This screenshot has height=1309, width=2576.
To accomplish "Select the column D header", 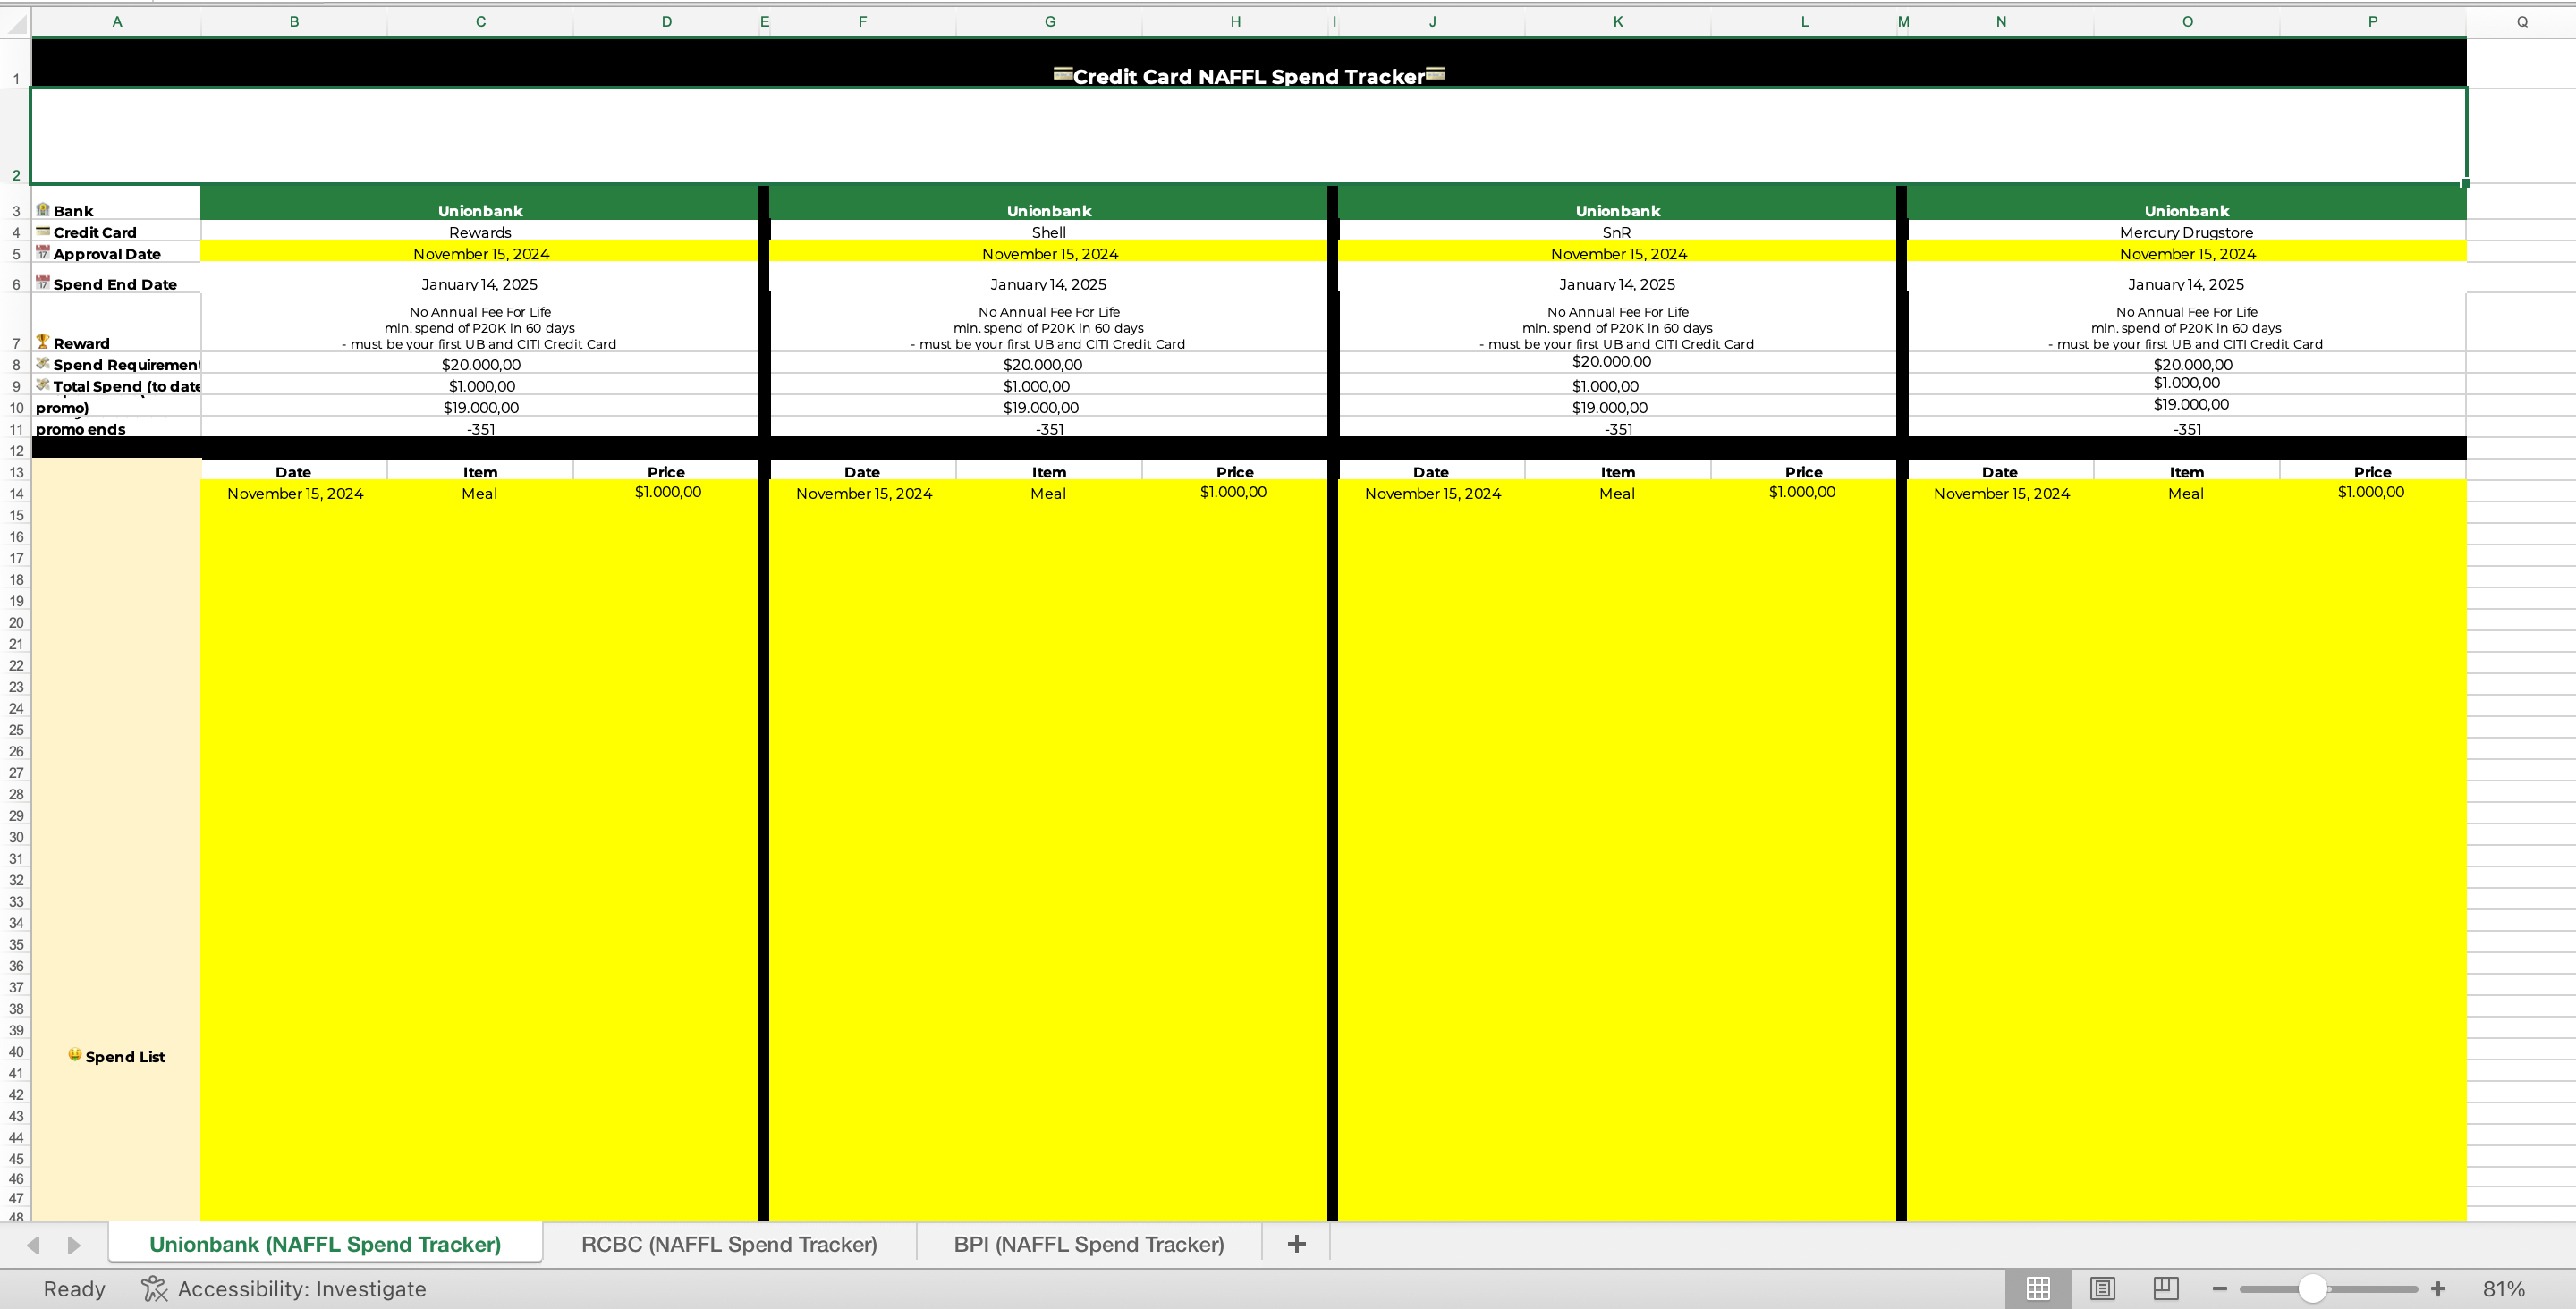I will [x=667, y=20].
